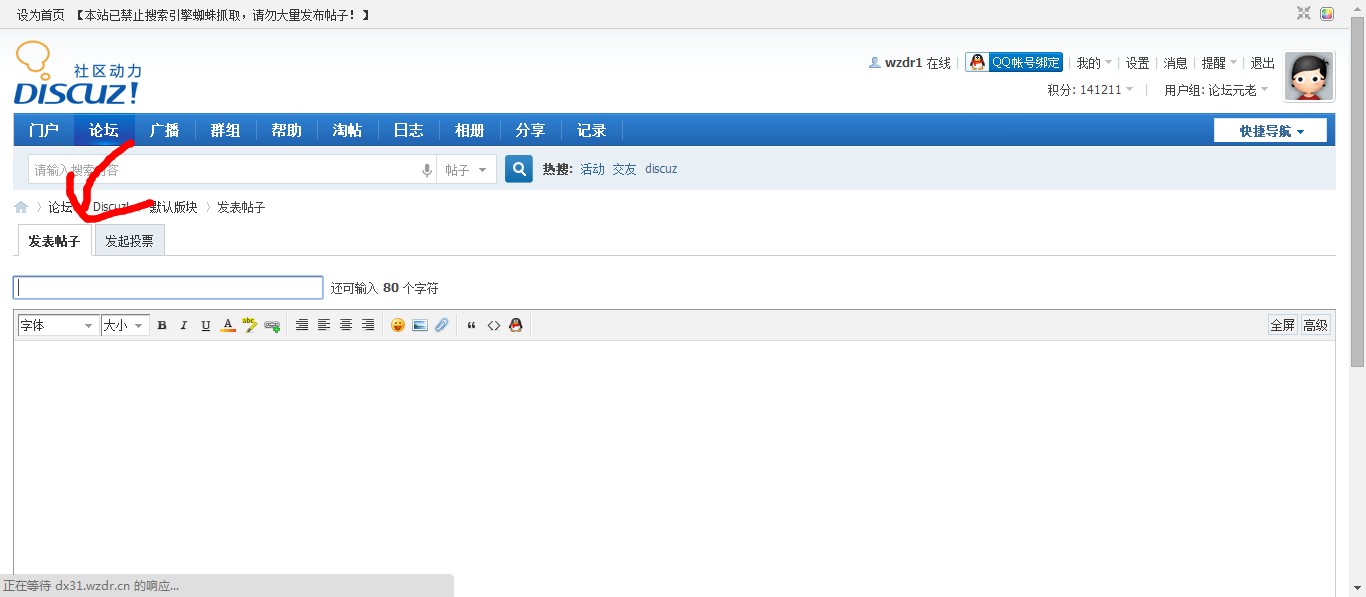This screenshot has width=1366, height=597.
Task: Toggle underline formatting in the editor
Action: [206, 325]
